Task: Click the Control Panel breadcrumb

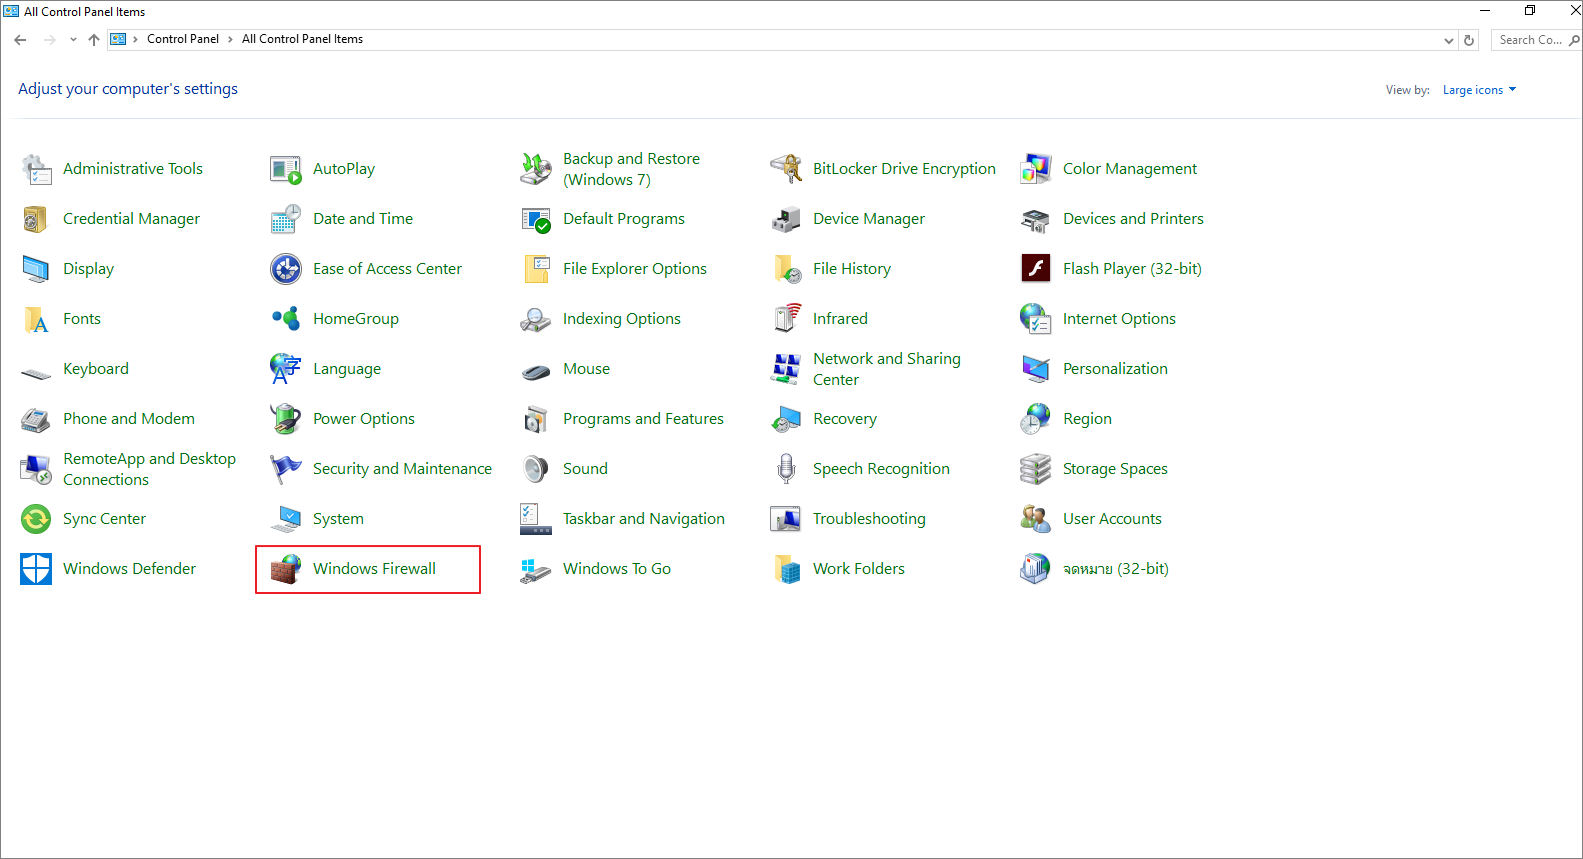Action: 183,39
